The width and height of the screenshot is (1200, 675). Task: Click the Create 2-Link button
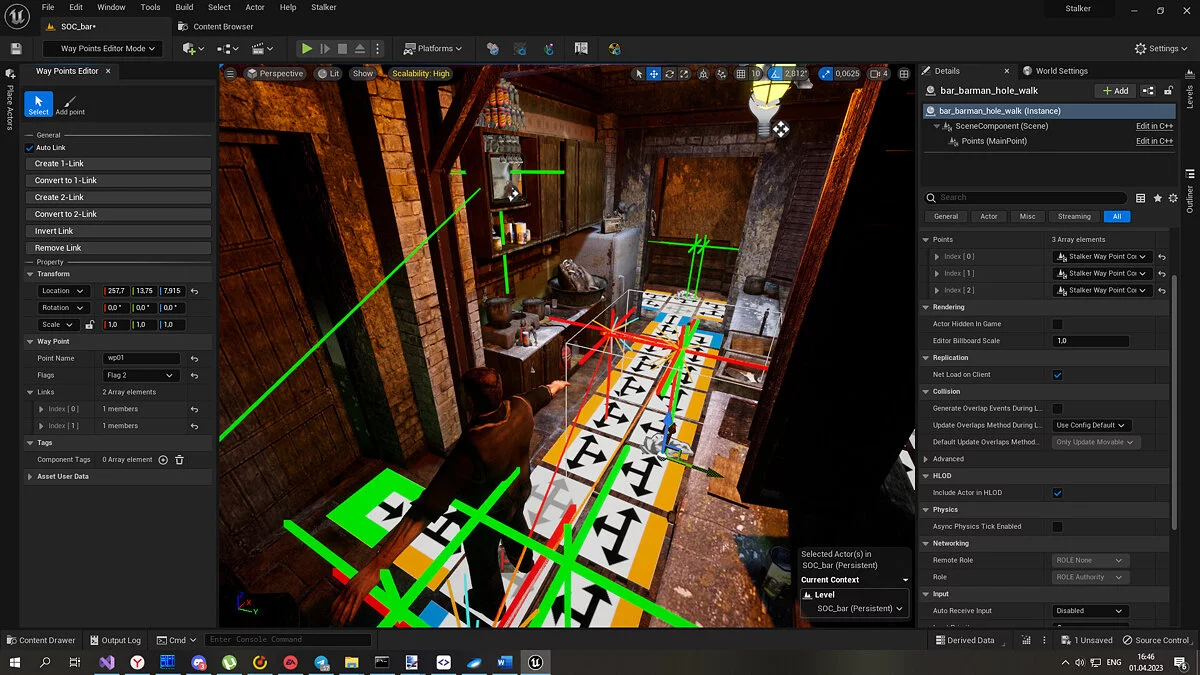click(118, 197)
